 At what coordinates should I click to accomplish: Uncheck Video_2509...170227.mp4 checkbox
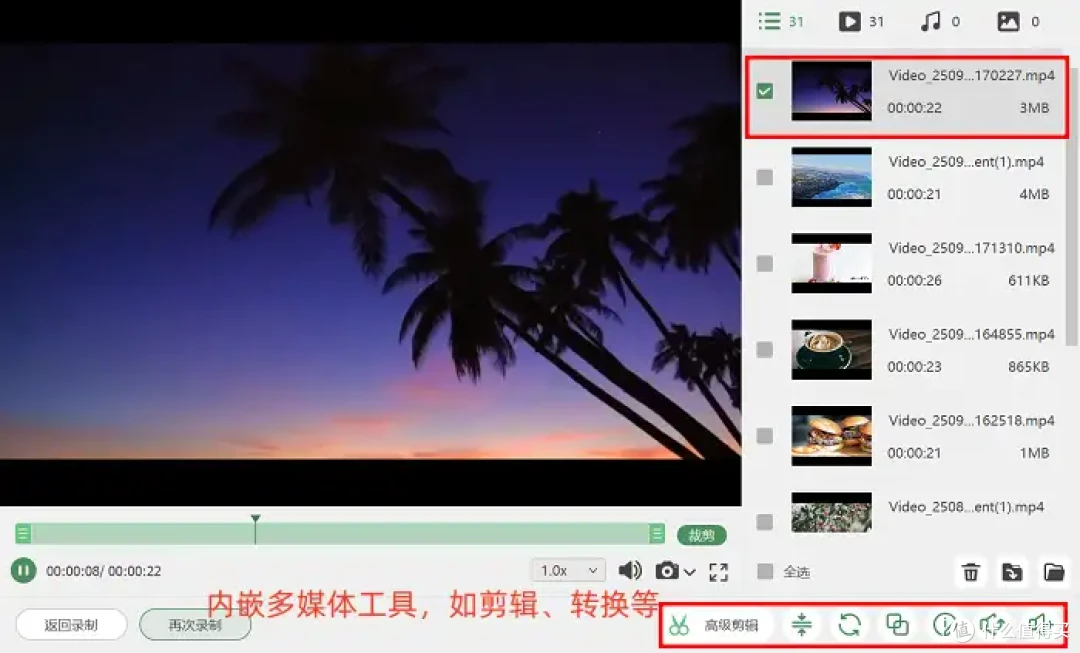[765, 91]
